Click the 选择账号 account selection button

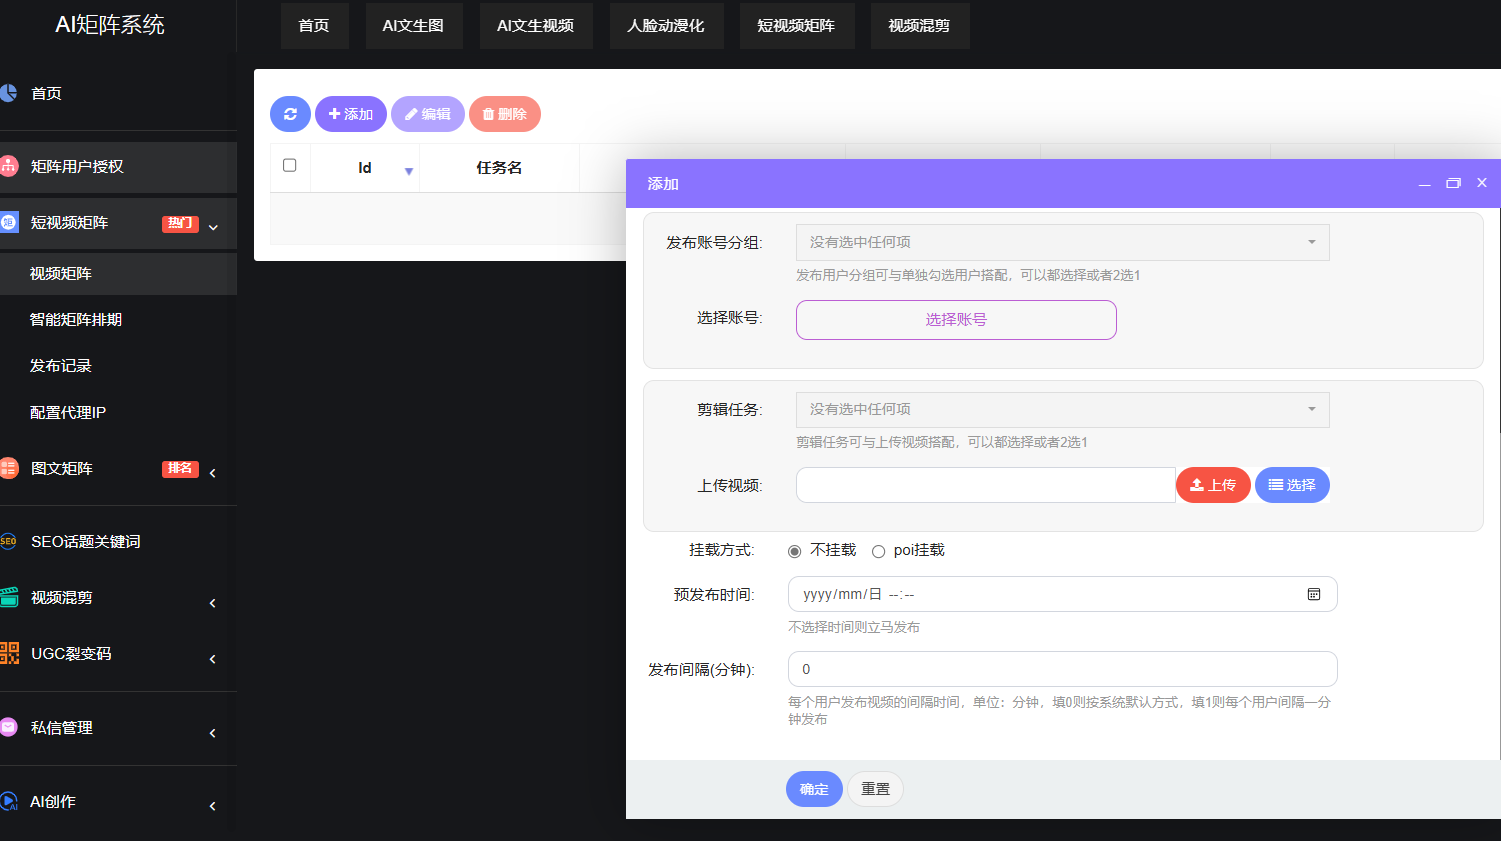pos(955,319)
